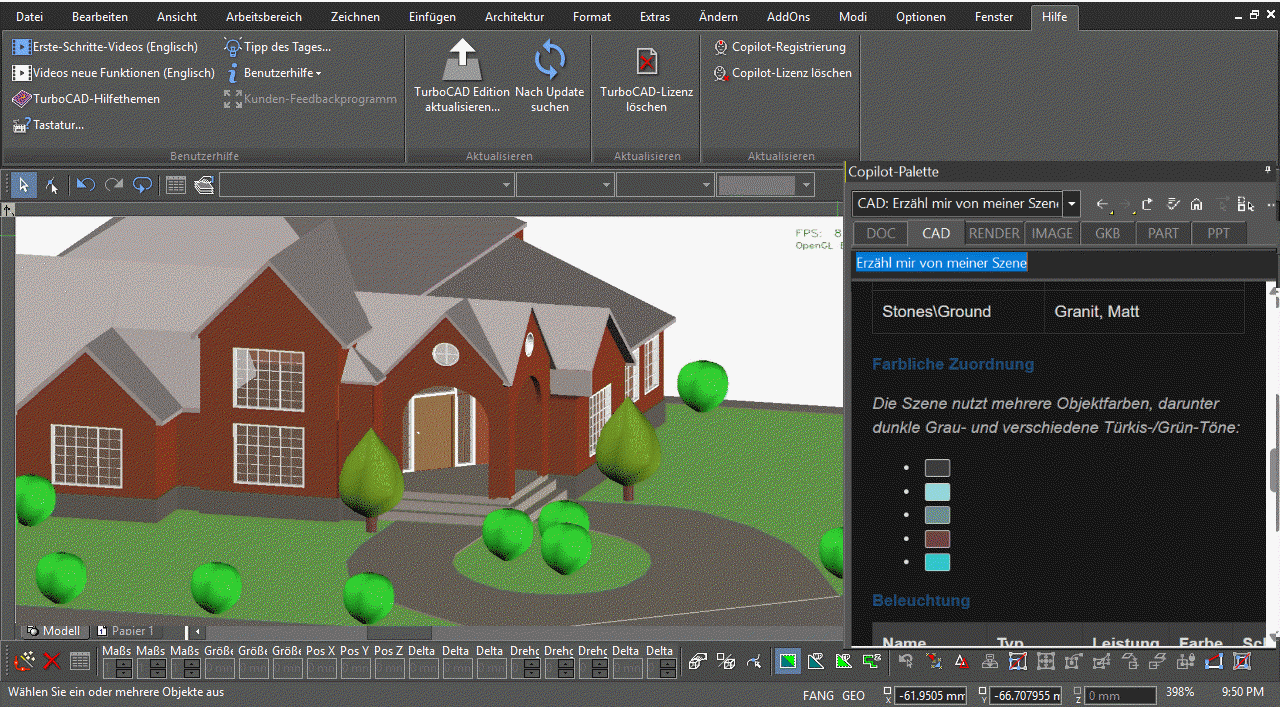Open the first wide toolbar combo box

tap(366, 185)
